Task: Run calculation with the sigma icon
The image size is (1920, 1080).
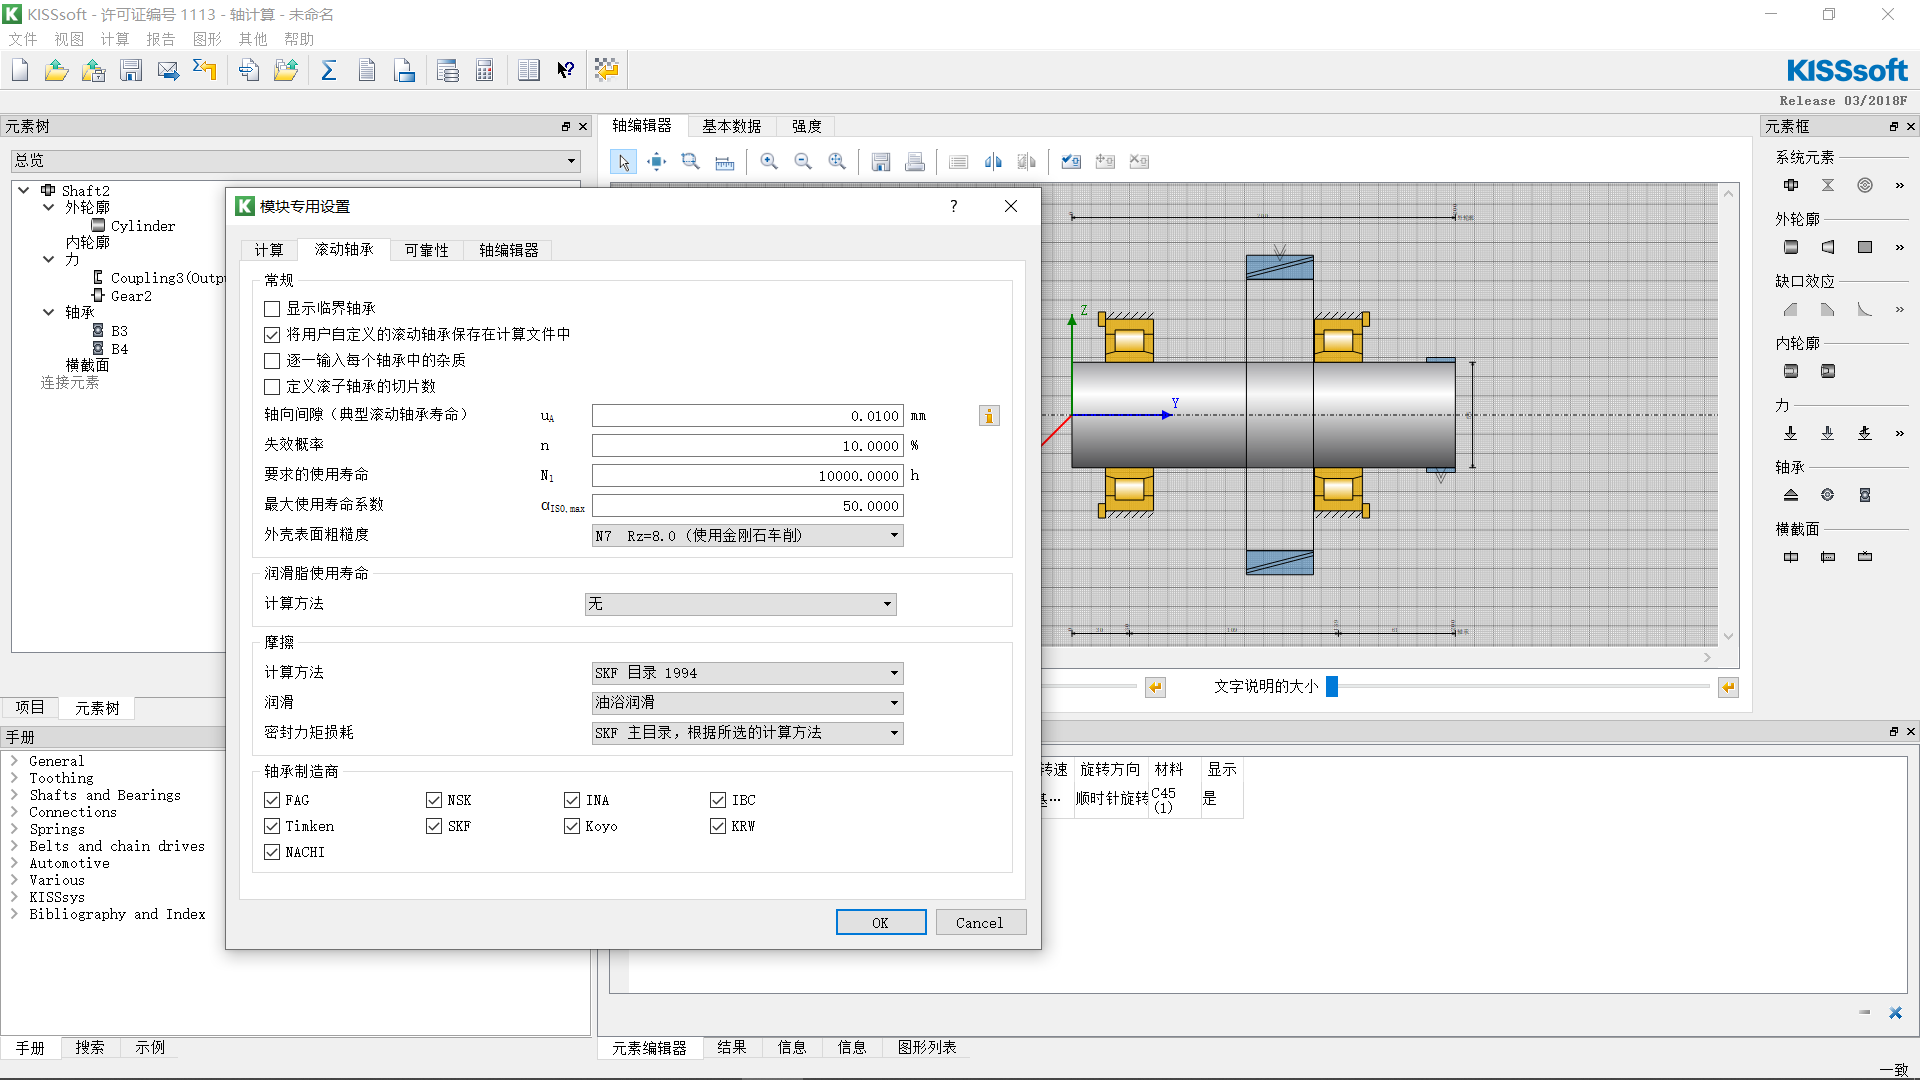Action: pos(329,70)
